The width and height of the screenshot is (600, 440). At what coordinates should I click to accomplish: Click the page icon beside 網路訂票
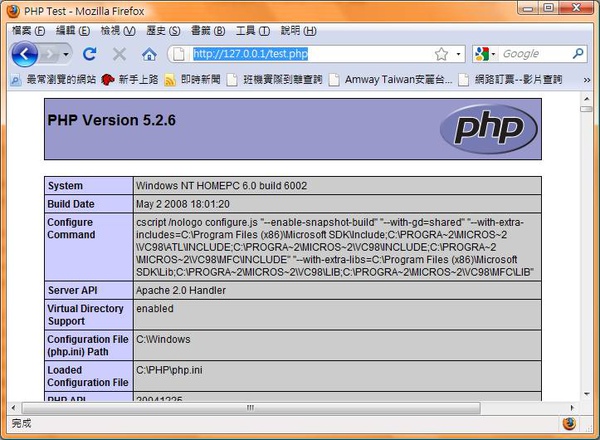pos(464,80)
